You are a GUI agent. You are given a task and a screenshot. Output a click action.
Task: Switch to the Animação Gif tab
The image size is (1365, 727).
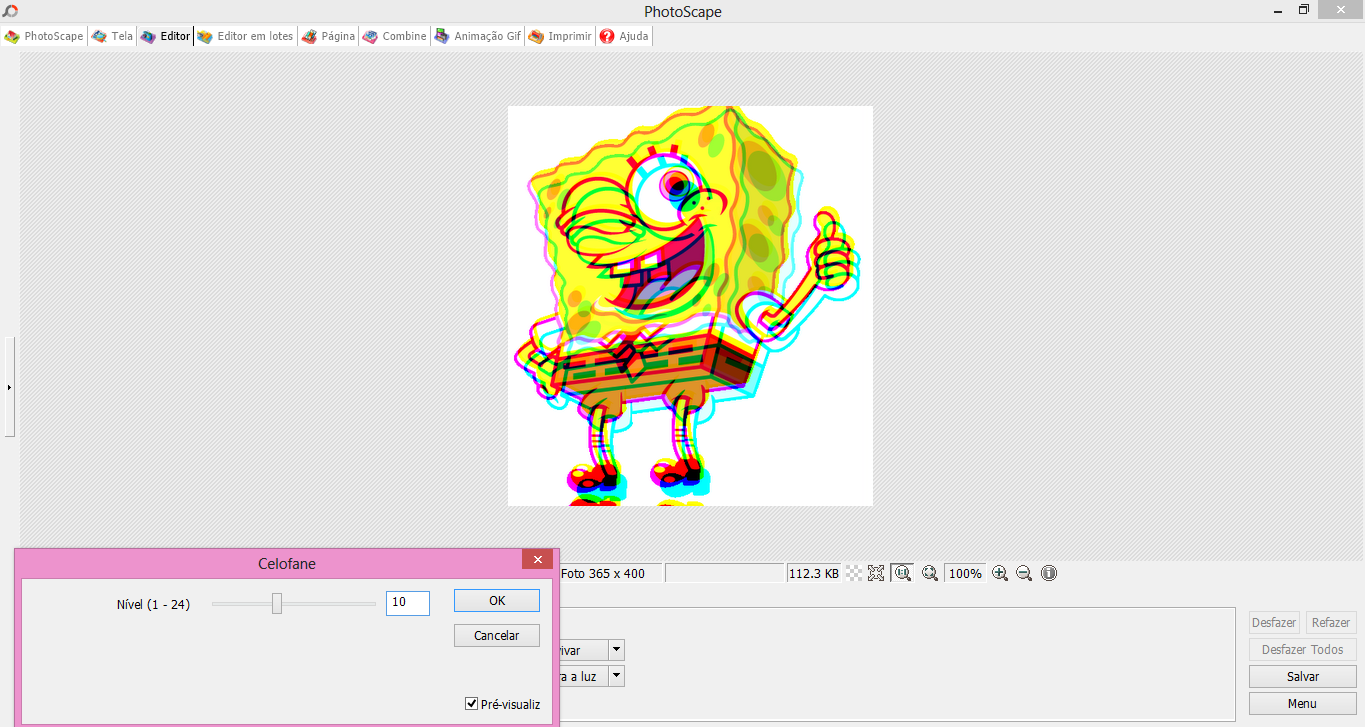click(477, 36)
